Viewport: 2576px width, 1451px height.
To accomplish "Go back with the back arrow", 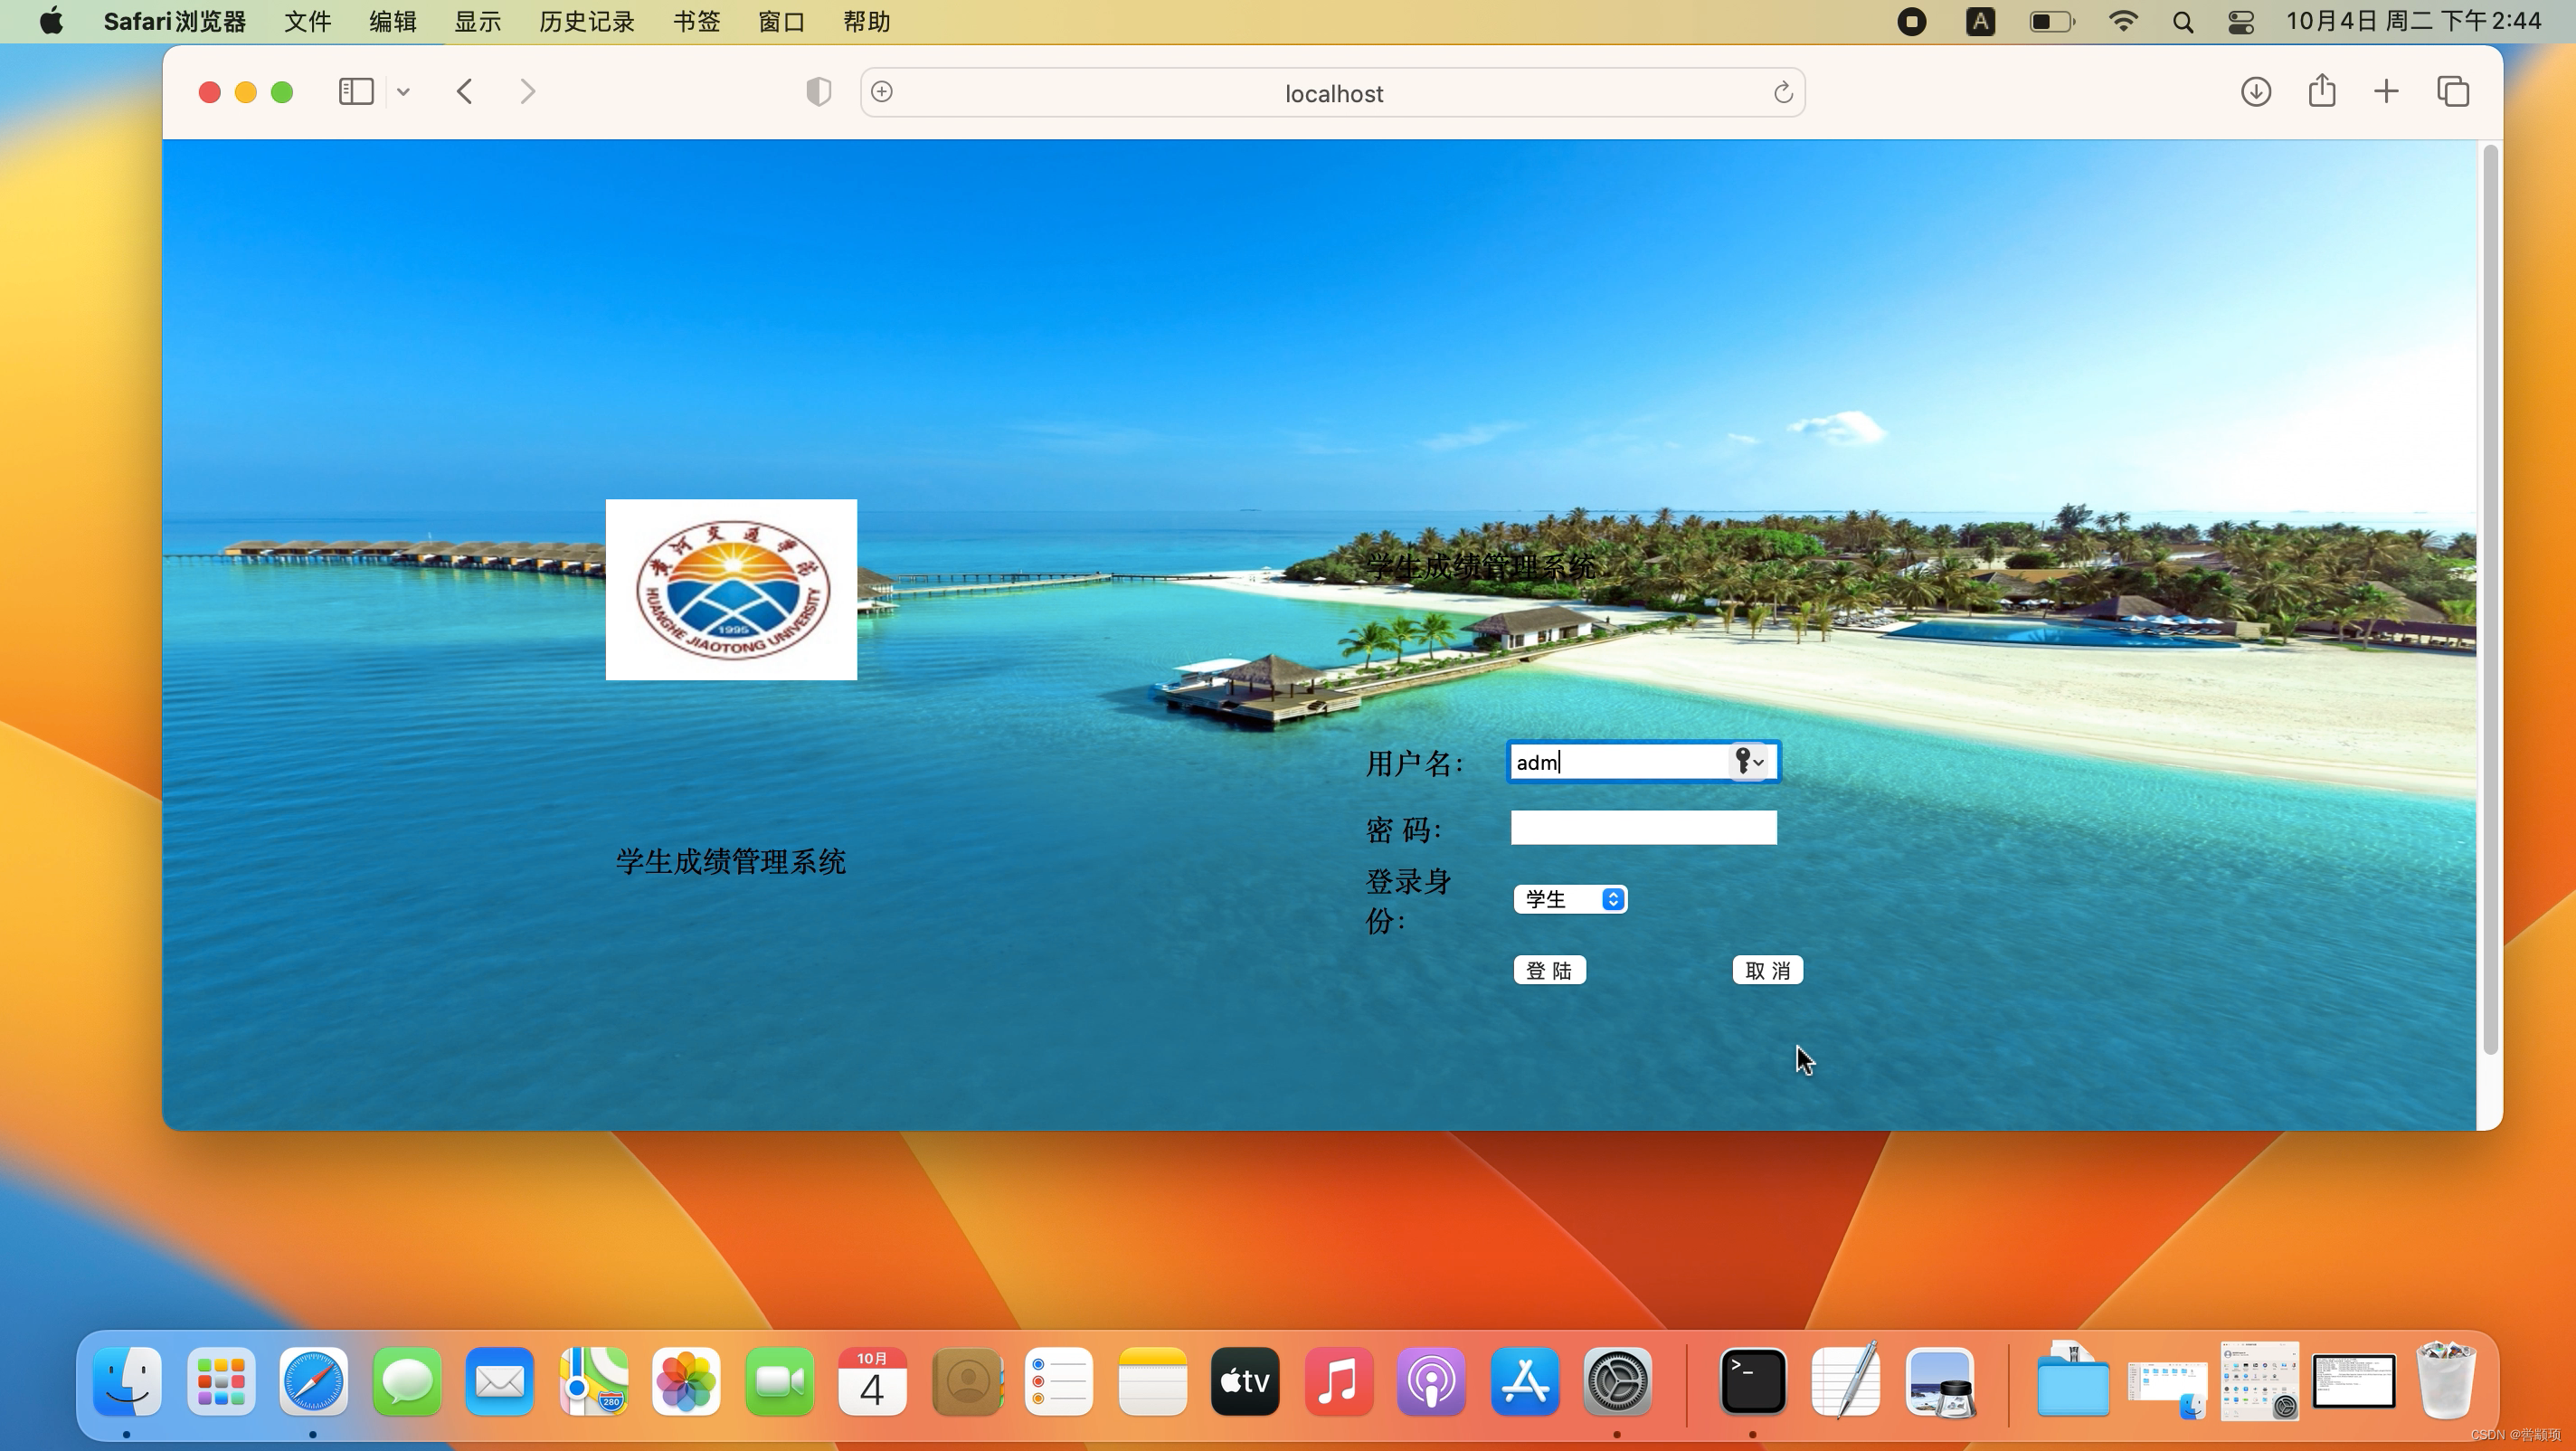I will (x=465, y=92).
